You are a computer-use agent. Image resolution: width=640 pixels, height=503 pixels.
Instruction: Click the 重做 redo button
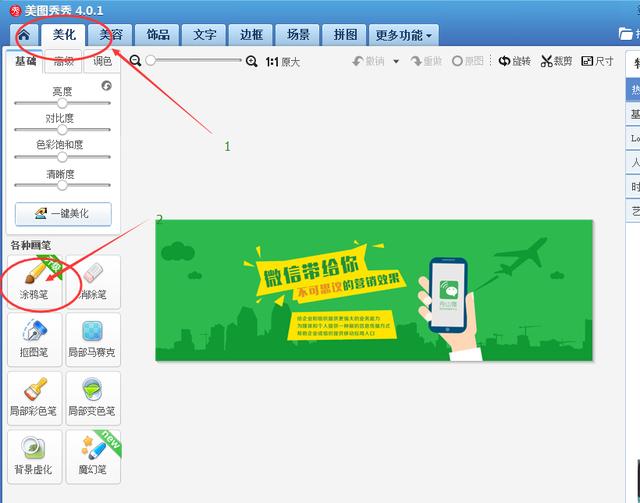pyautogui.click(x=427, y=61)
